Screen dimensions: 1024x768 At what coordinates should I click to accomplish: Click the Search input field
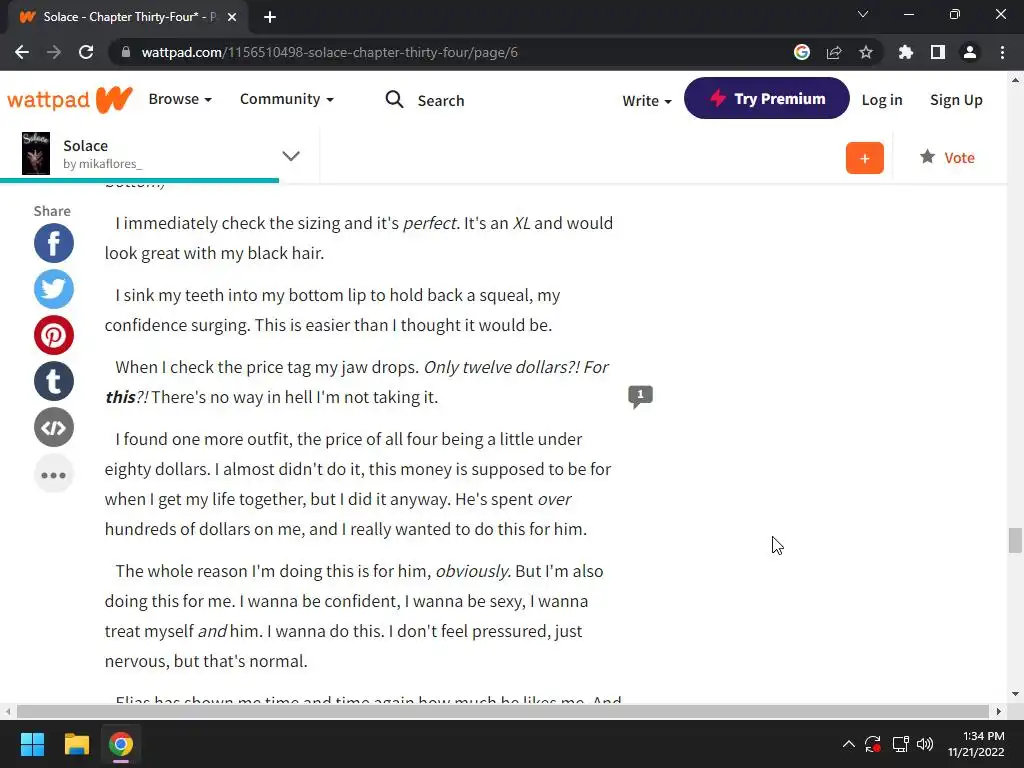coord(441,101)
